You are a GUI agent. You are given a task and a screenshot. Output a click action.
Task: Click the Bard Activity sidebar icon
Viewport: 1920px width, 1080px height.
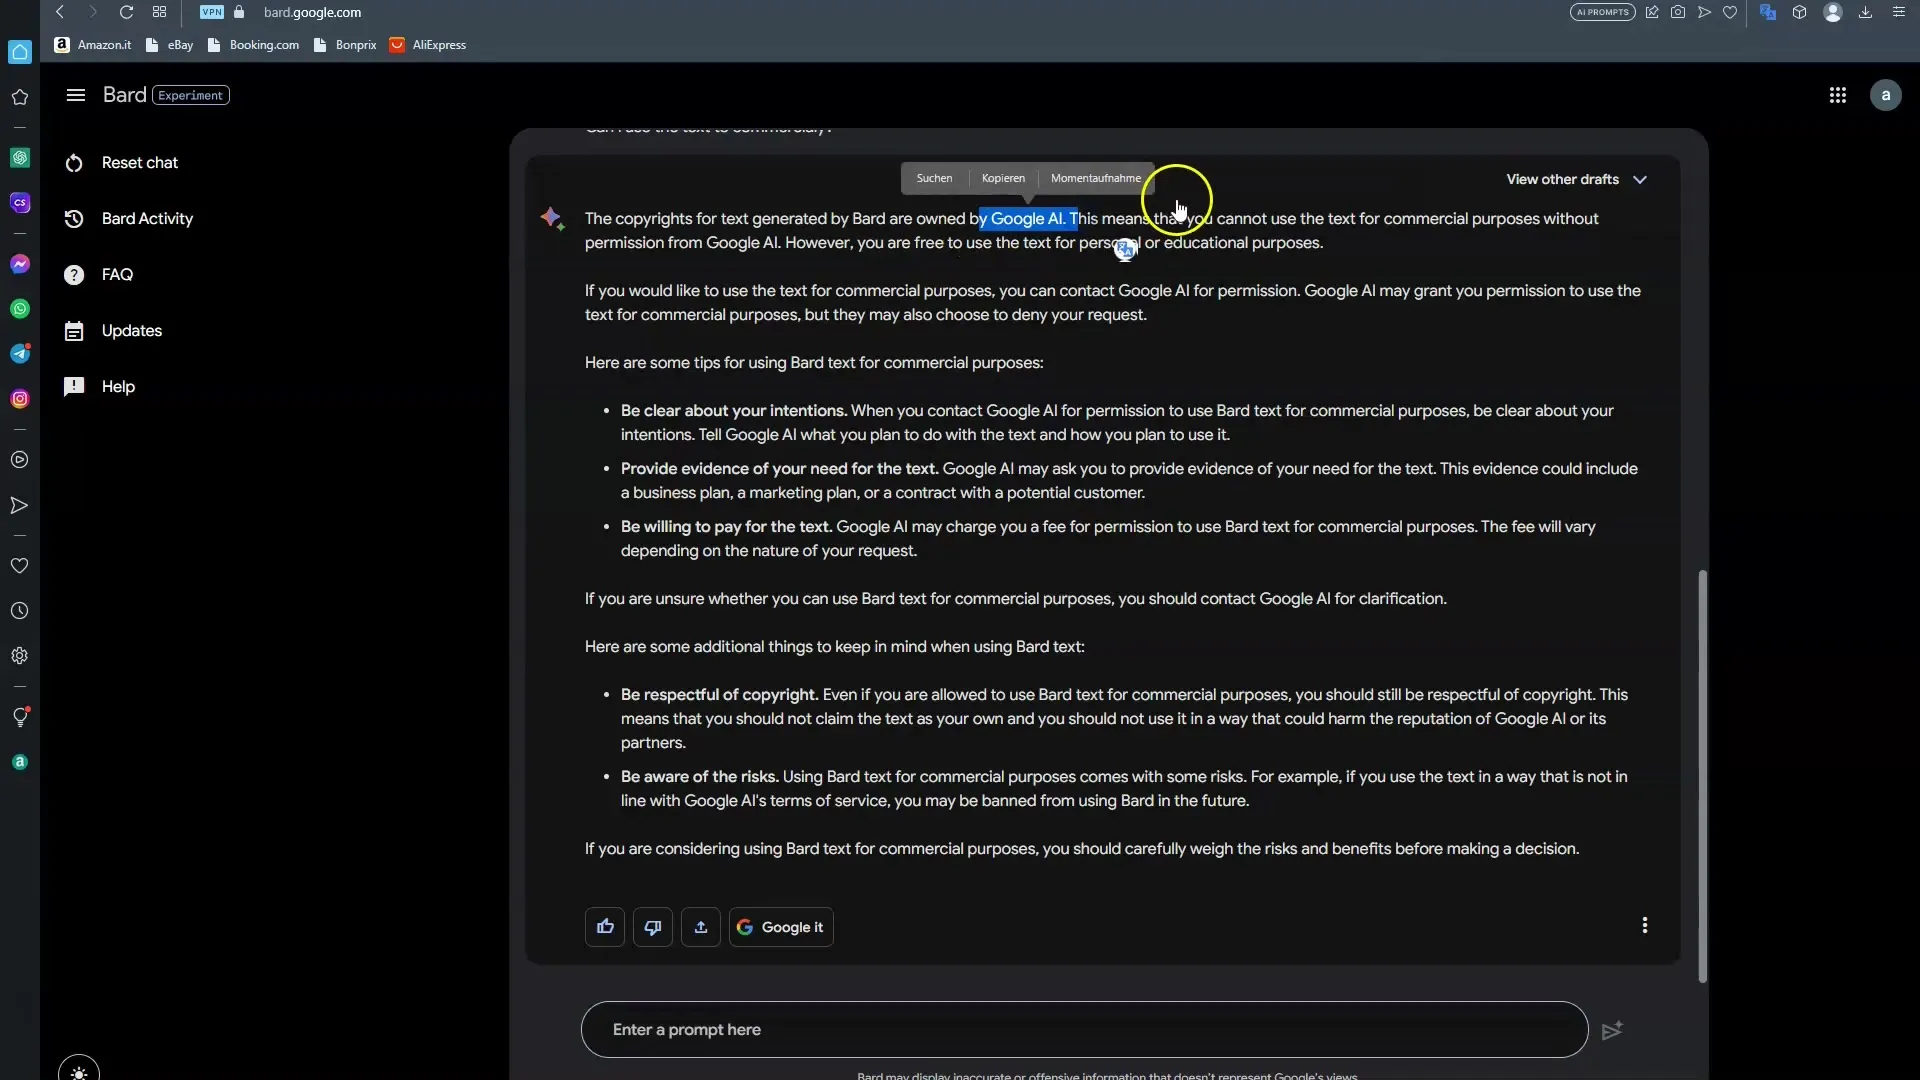point(75,218)
